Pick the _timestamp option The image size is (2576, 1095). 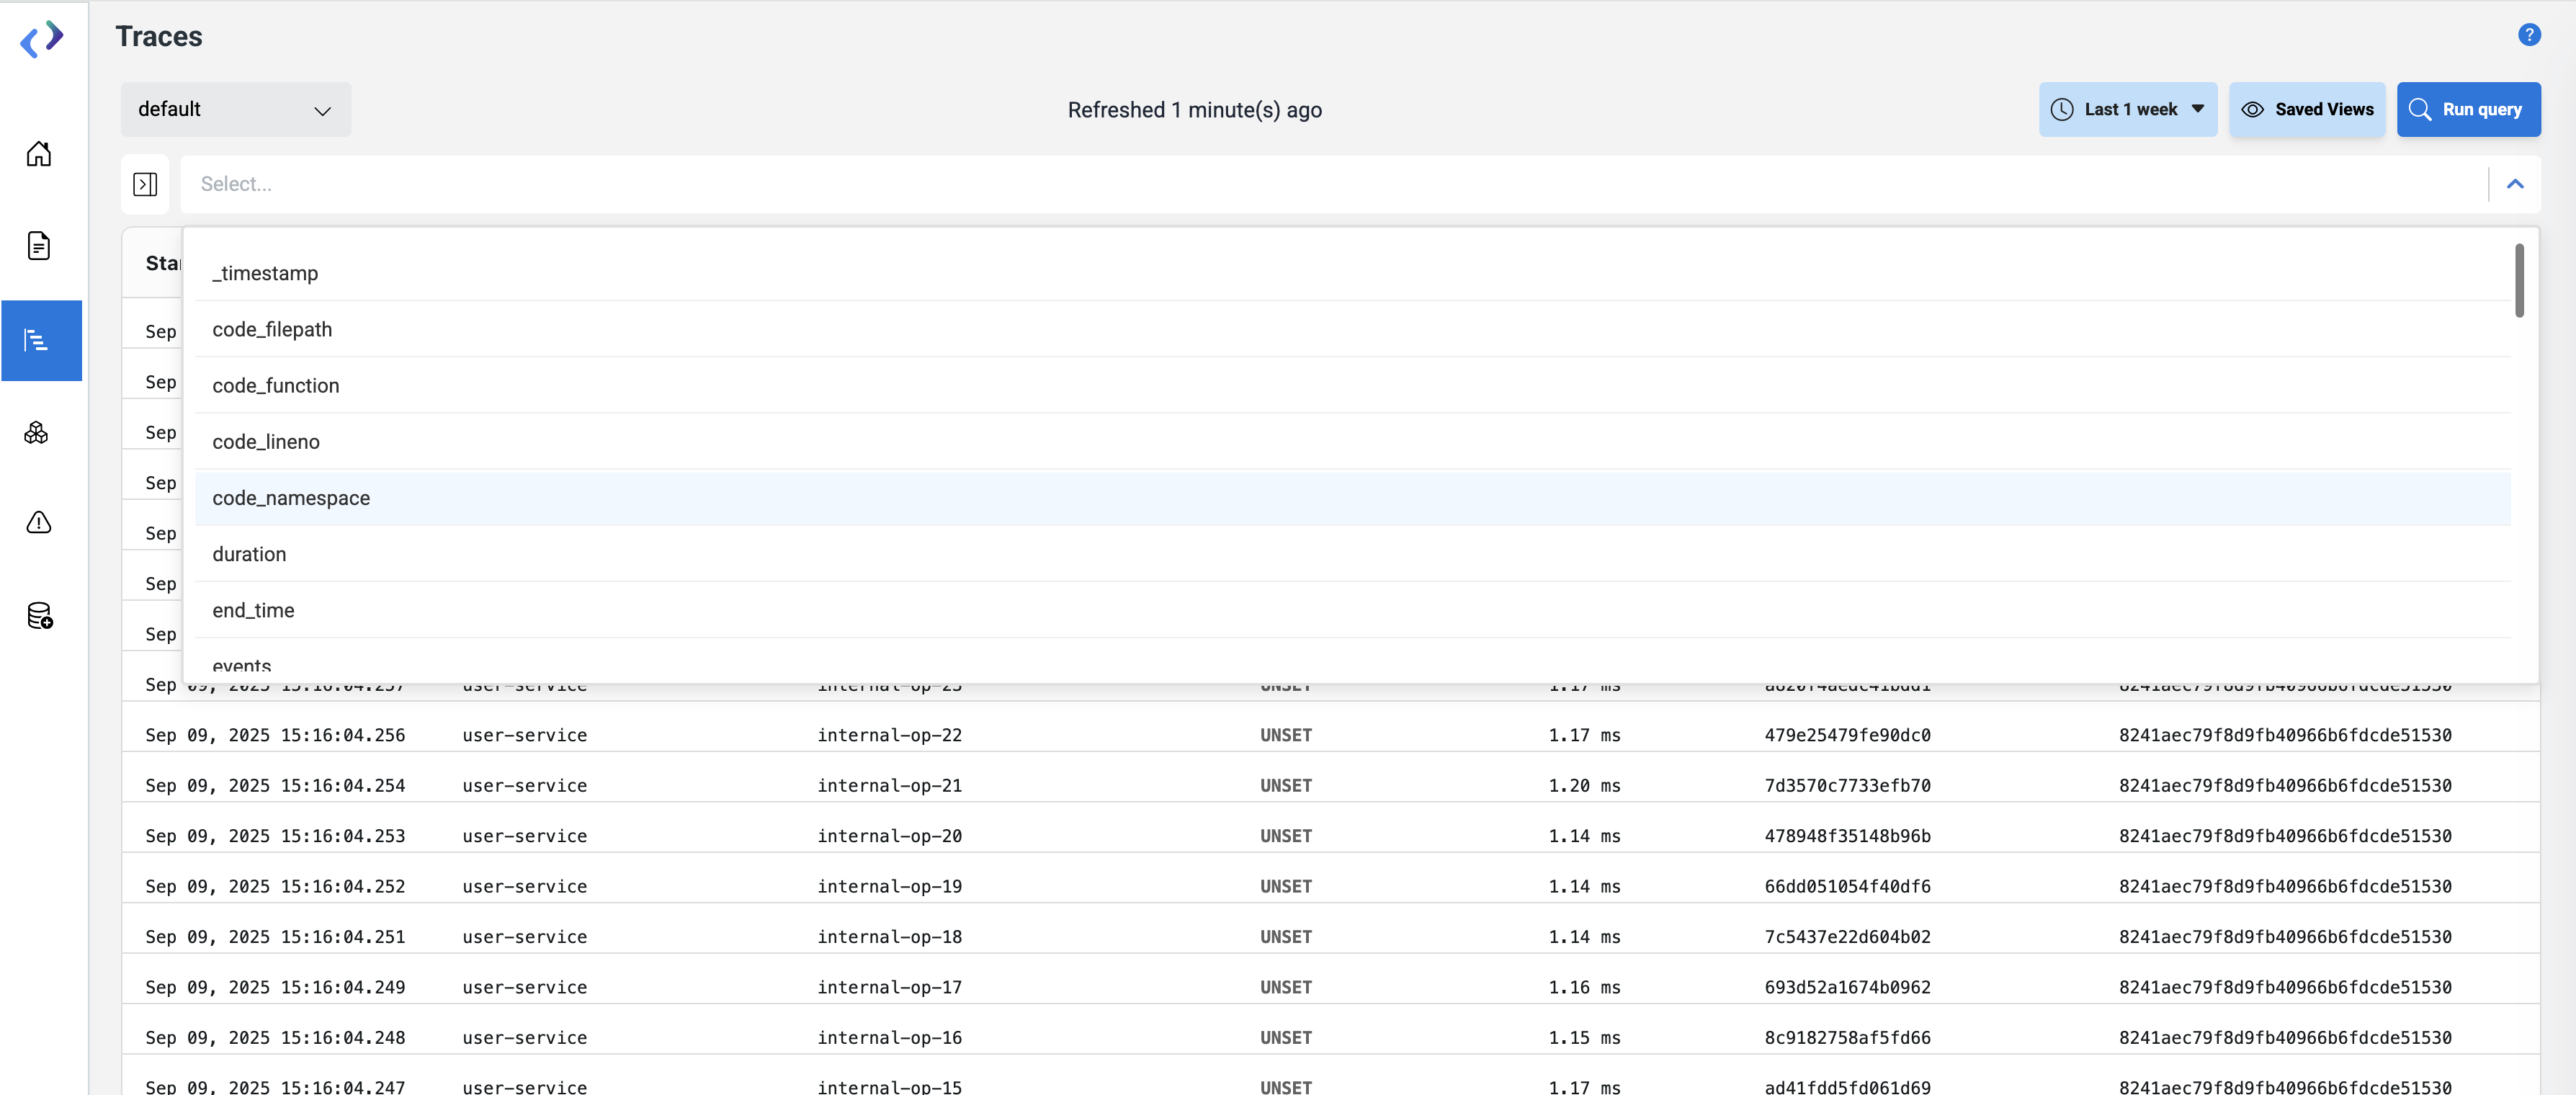click(265, 273)
